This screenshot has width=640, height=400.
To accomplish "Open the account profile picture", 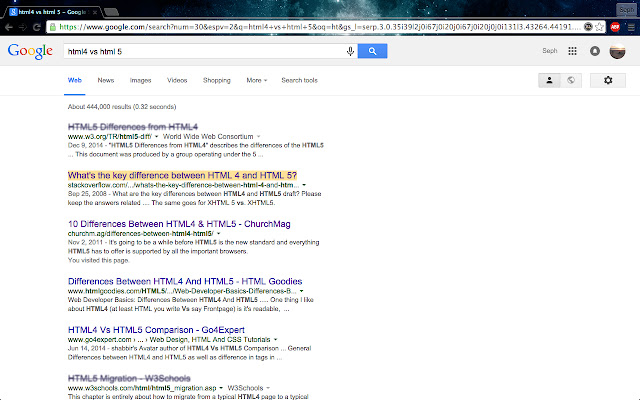I will click(x=617, y=51).
